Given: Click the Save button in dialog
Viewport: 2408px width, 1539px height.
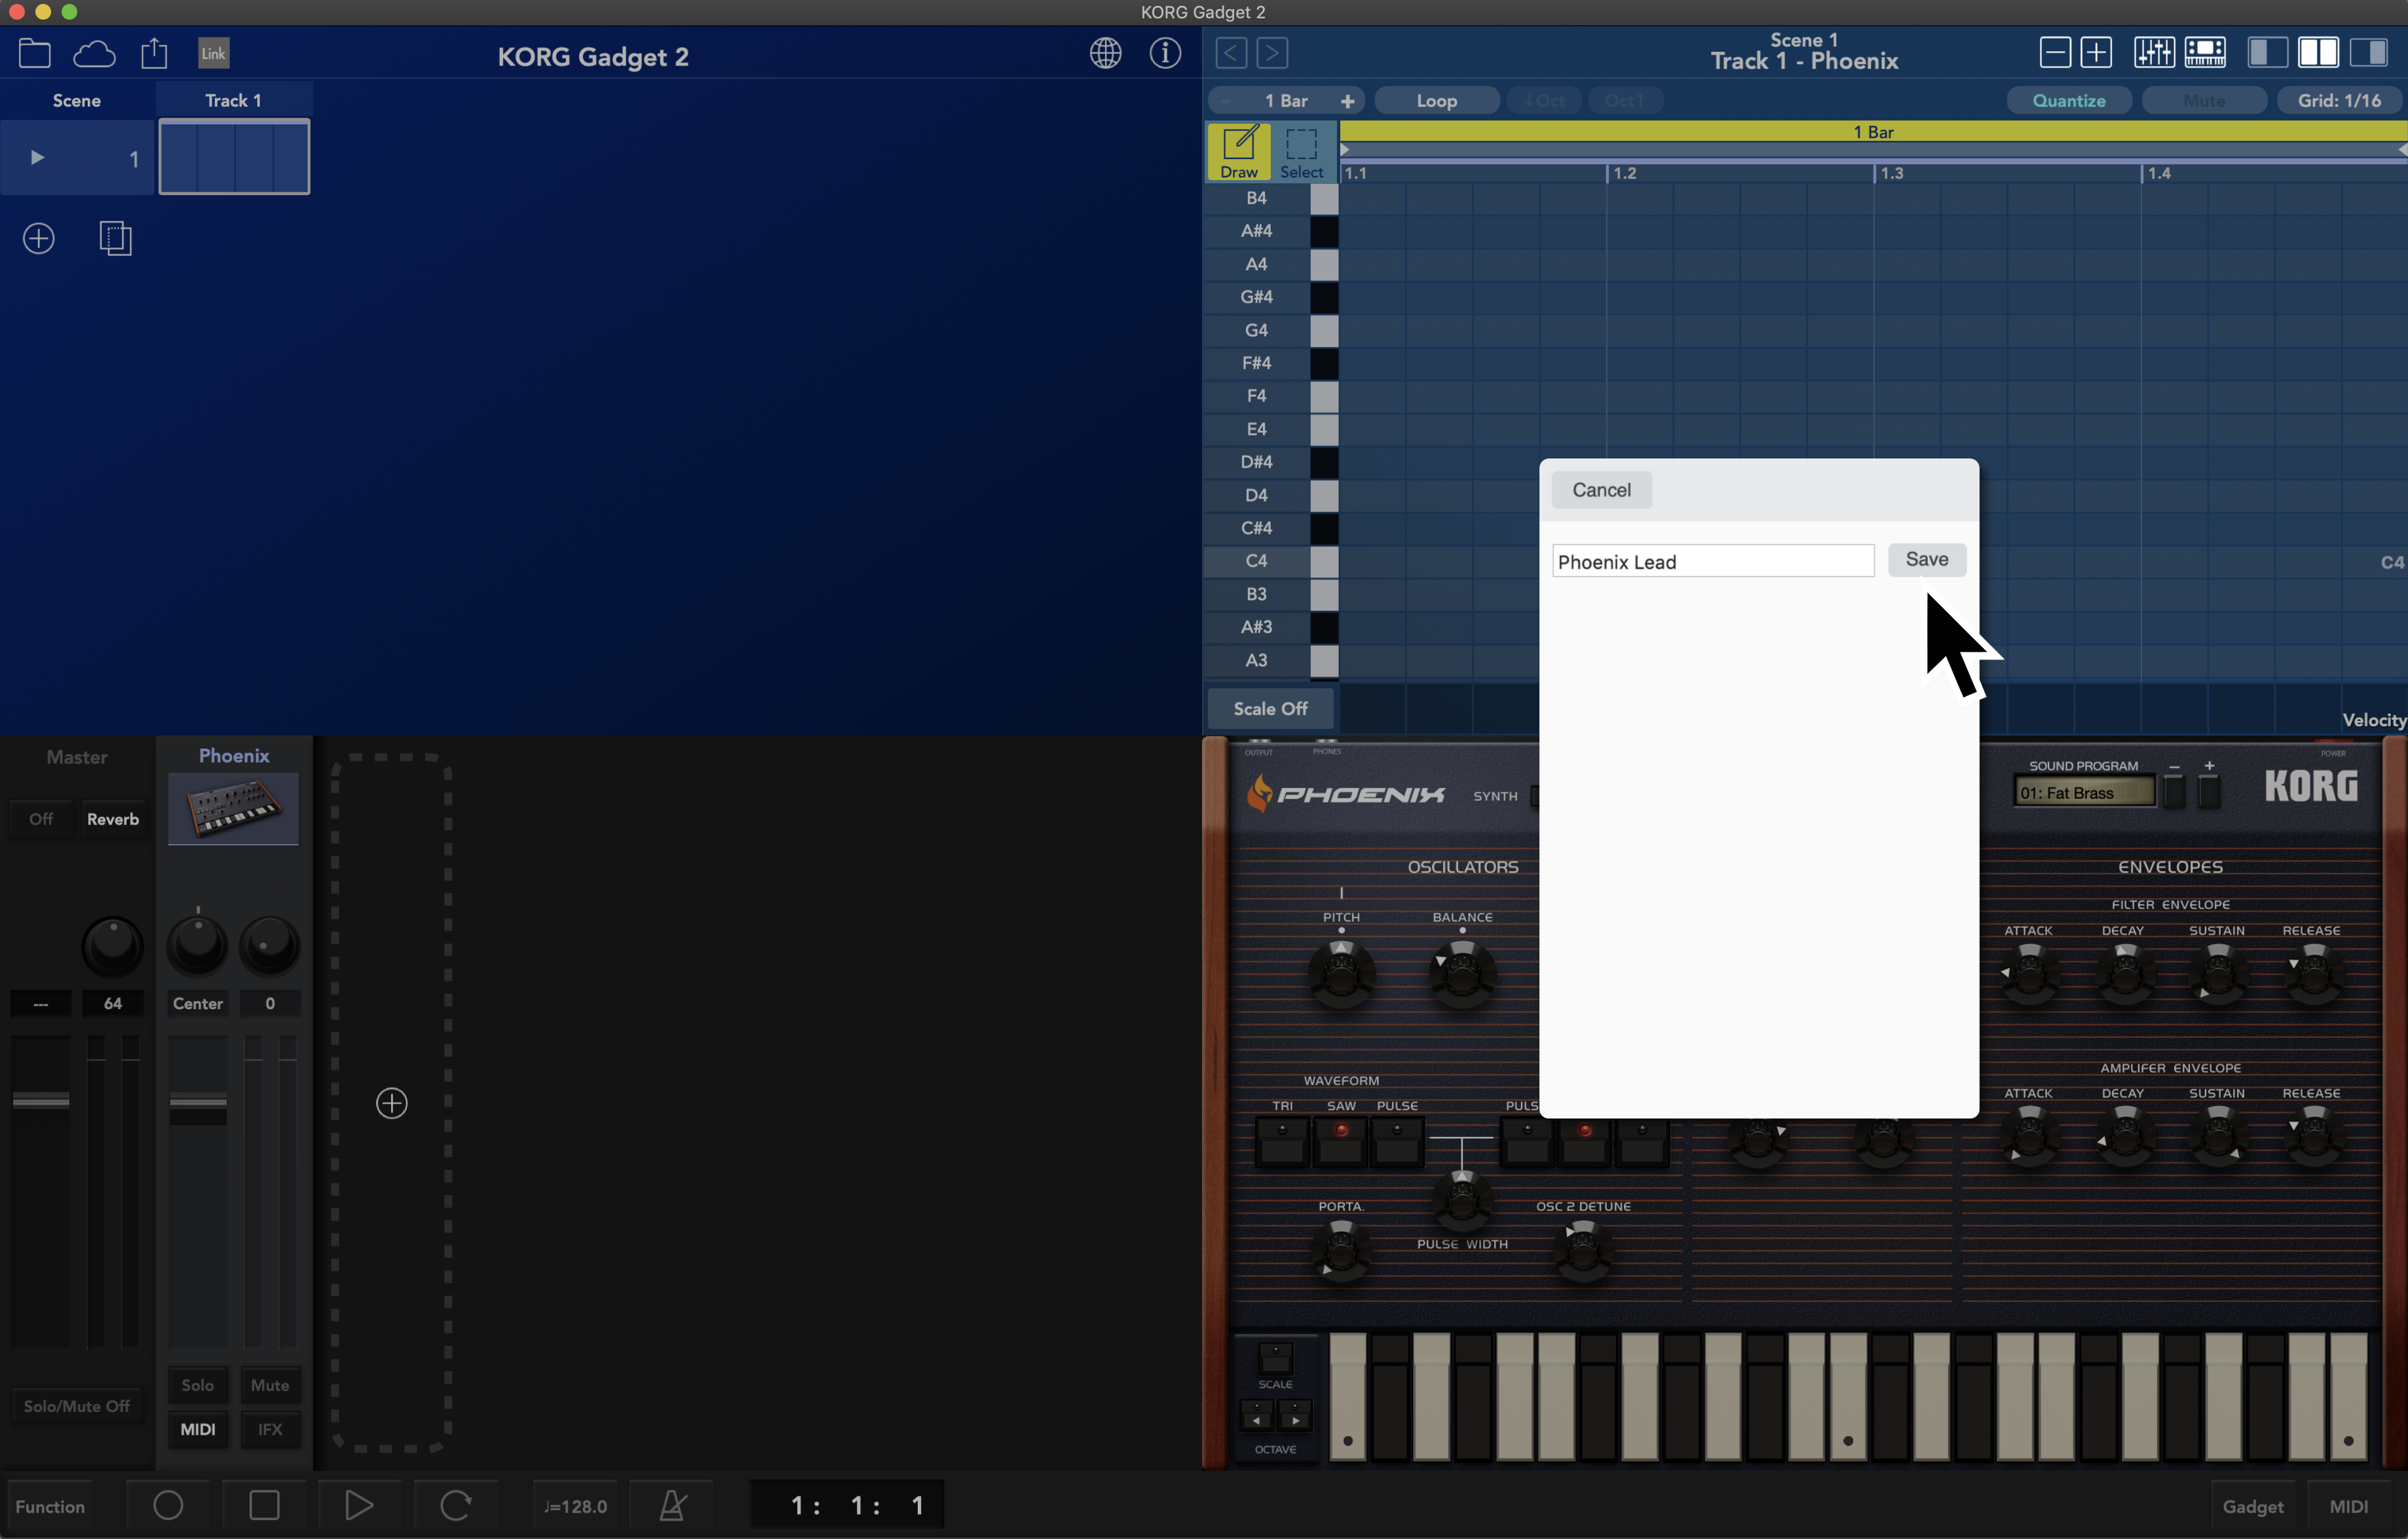Looking at the screenshot, I should (x=1926, y=559).
